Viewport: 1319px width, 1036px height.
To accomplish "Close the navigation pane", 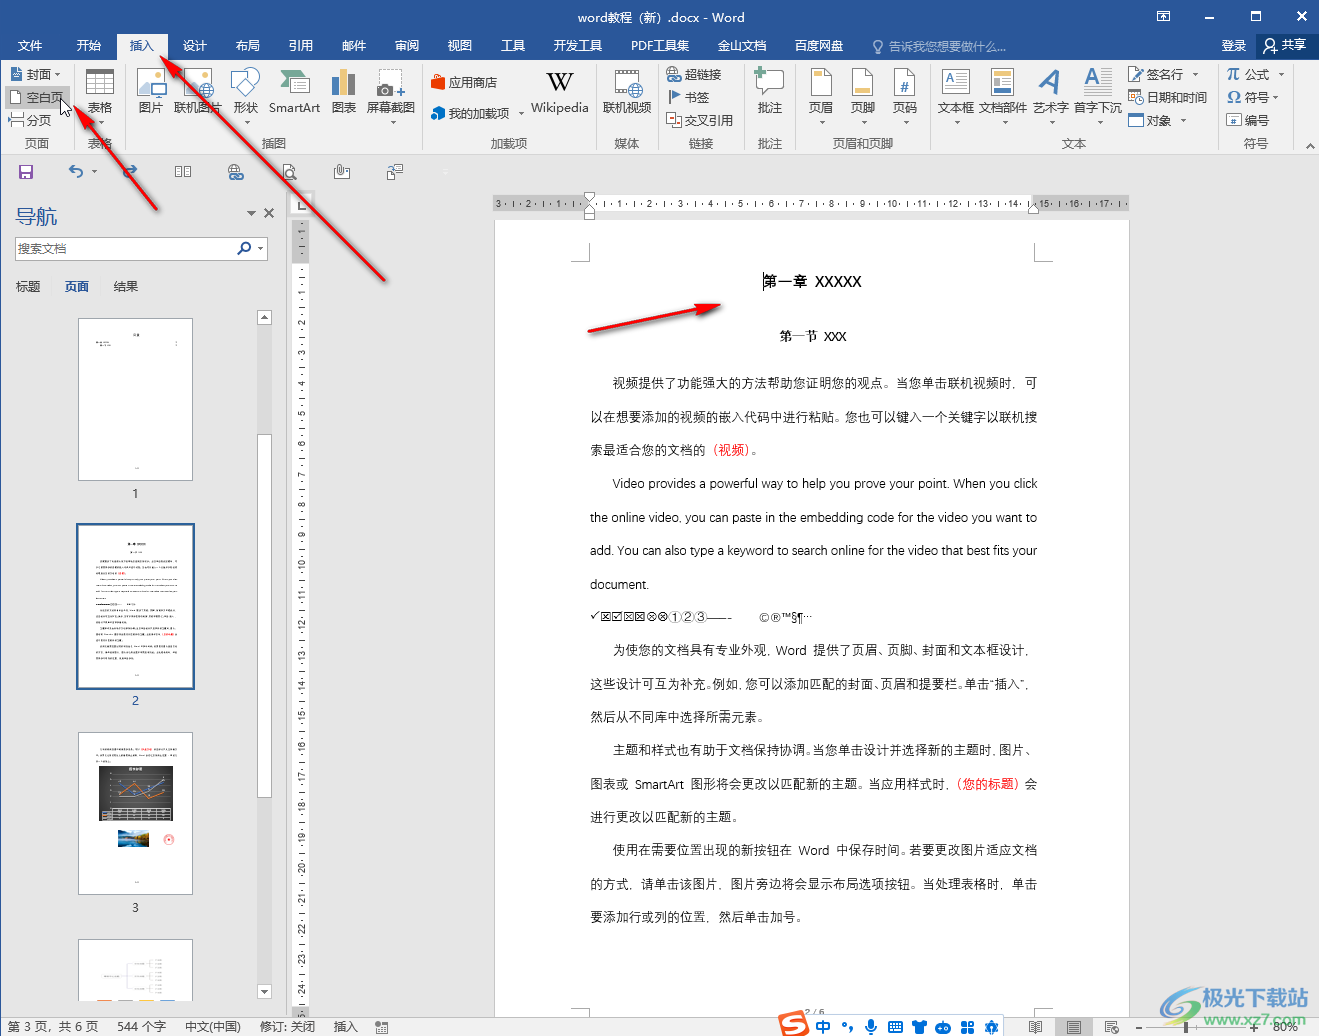I will [x=269, y=213].
